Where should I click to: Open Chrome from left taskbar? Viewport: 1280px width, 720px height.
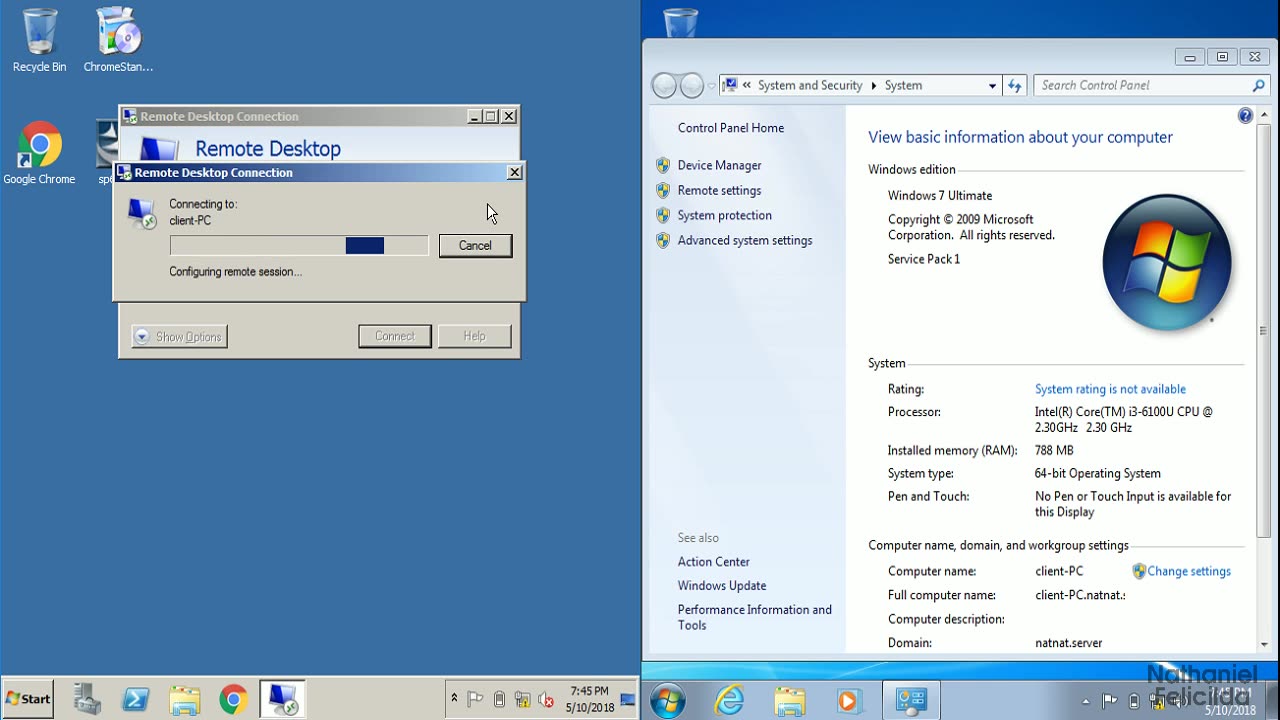(233, 699)
